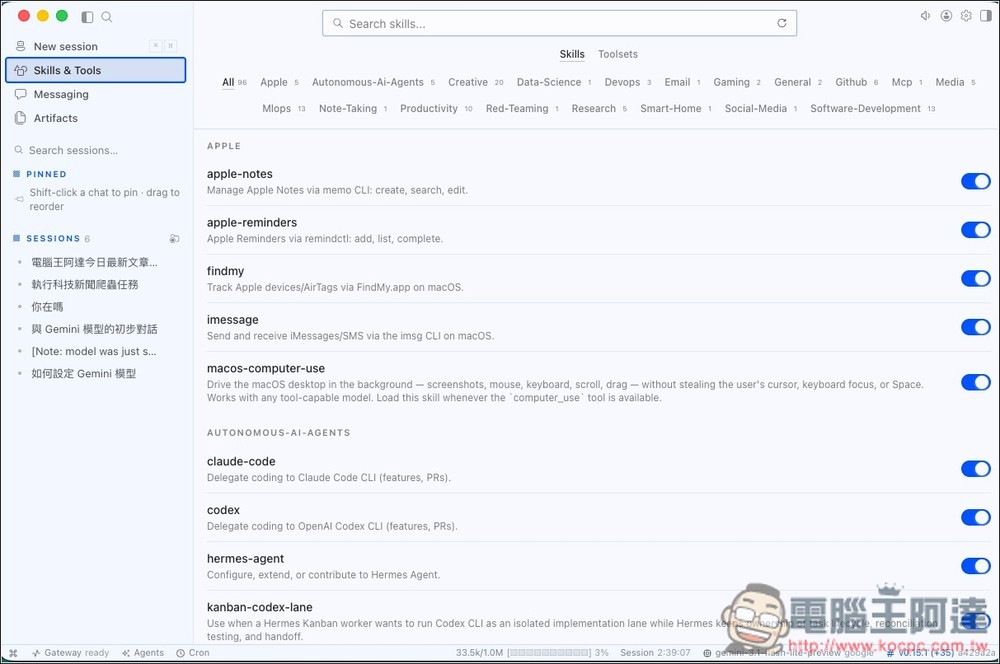1000x664 pixels.
Task: Filter skills by Data-Science category
Action: coord(554,82)
